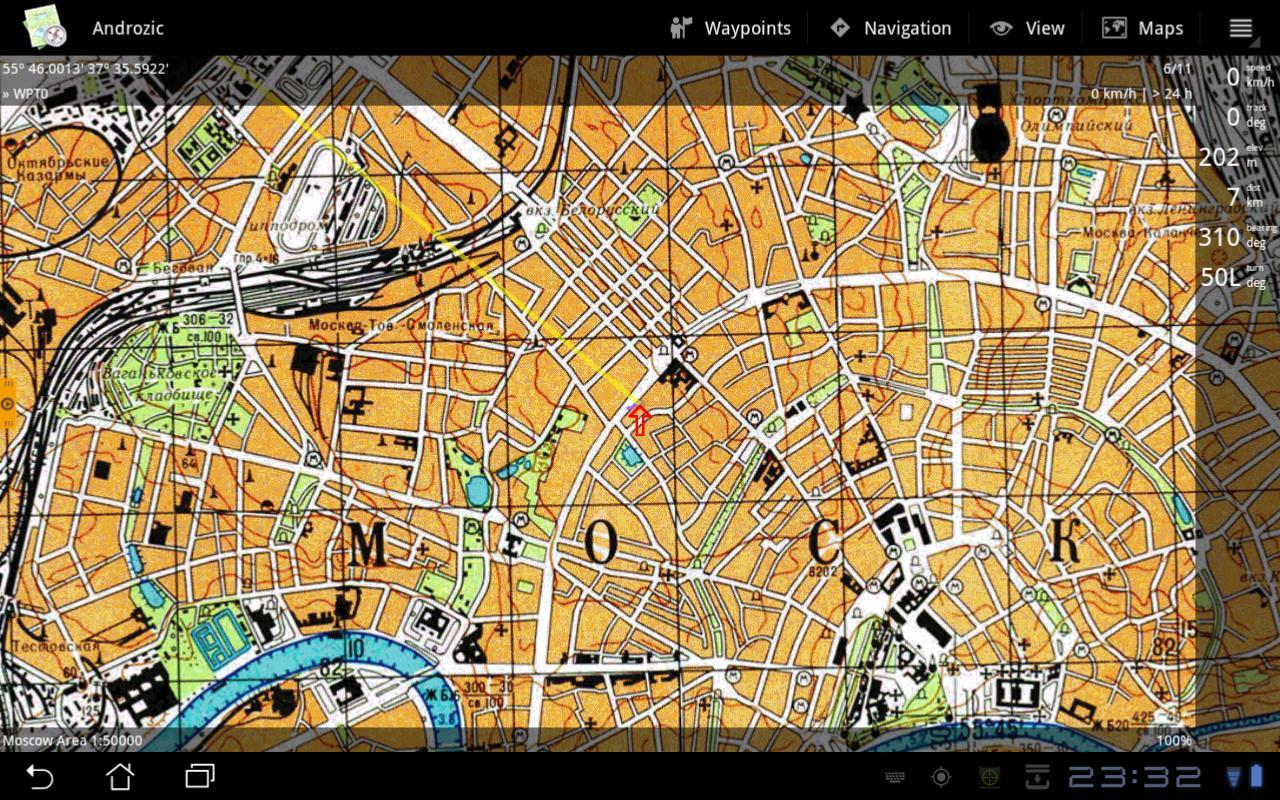The height and width of the screenshot is (800, 1280).
Task: Tap the download notification icon
Action: [1037, 777]
